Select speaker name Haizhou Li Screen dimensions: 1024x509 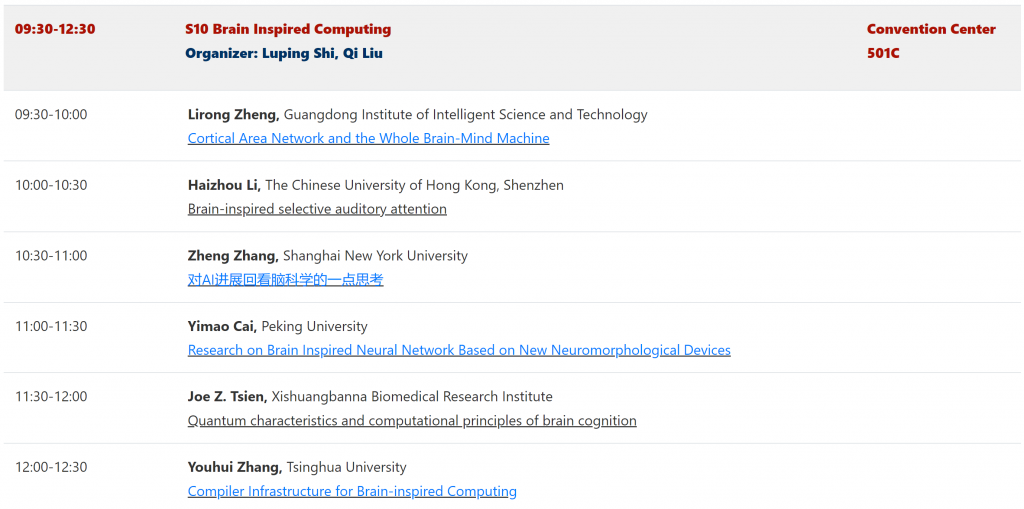[224, 186]
